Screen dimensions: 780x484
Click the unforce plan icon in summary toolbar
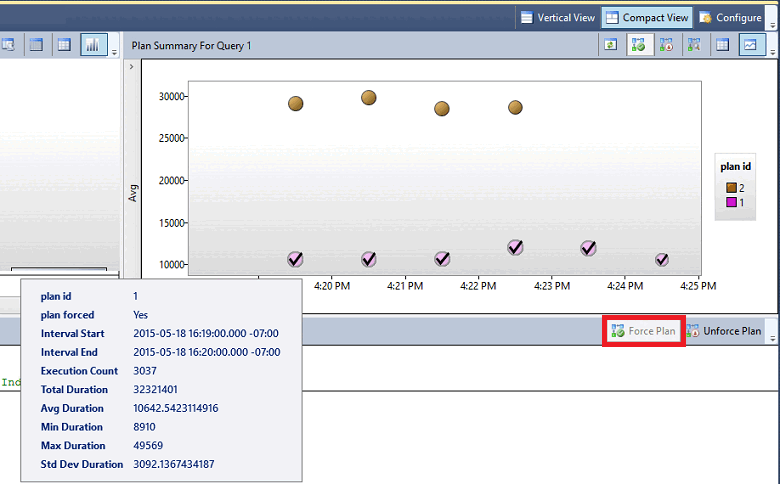pyautogui.click(x=665, y=45)
